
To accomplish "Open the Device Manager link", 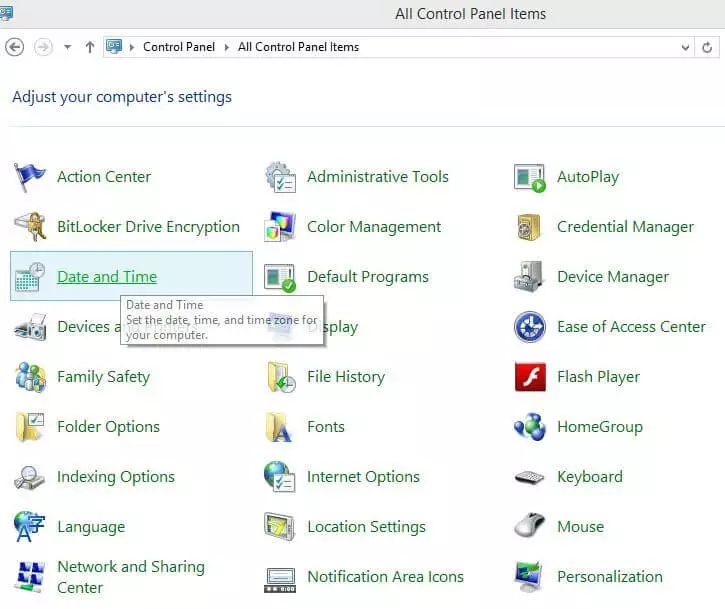I will pyautogui.click(x=613, y=277).
